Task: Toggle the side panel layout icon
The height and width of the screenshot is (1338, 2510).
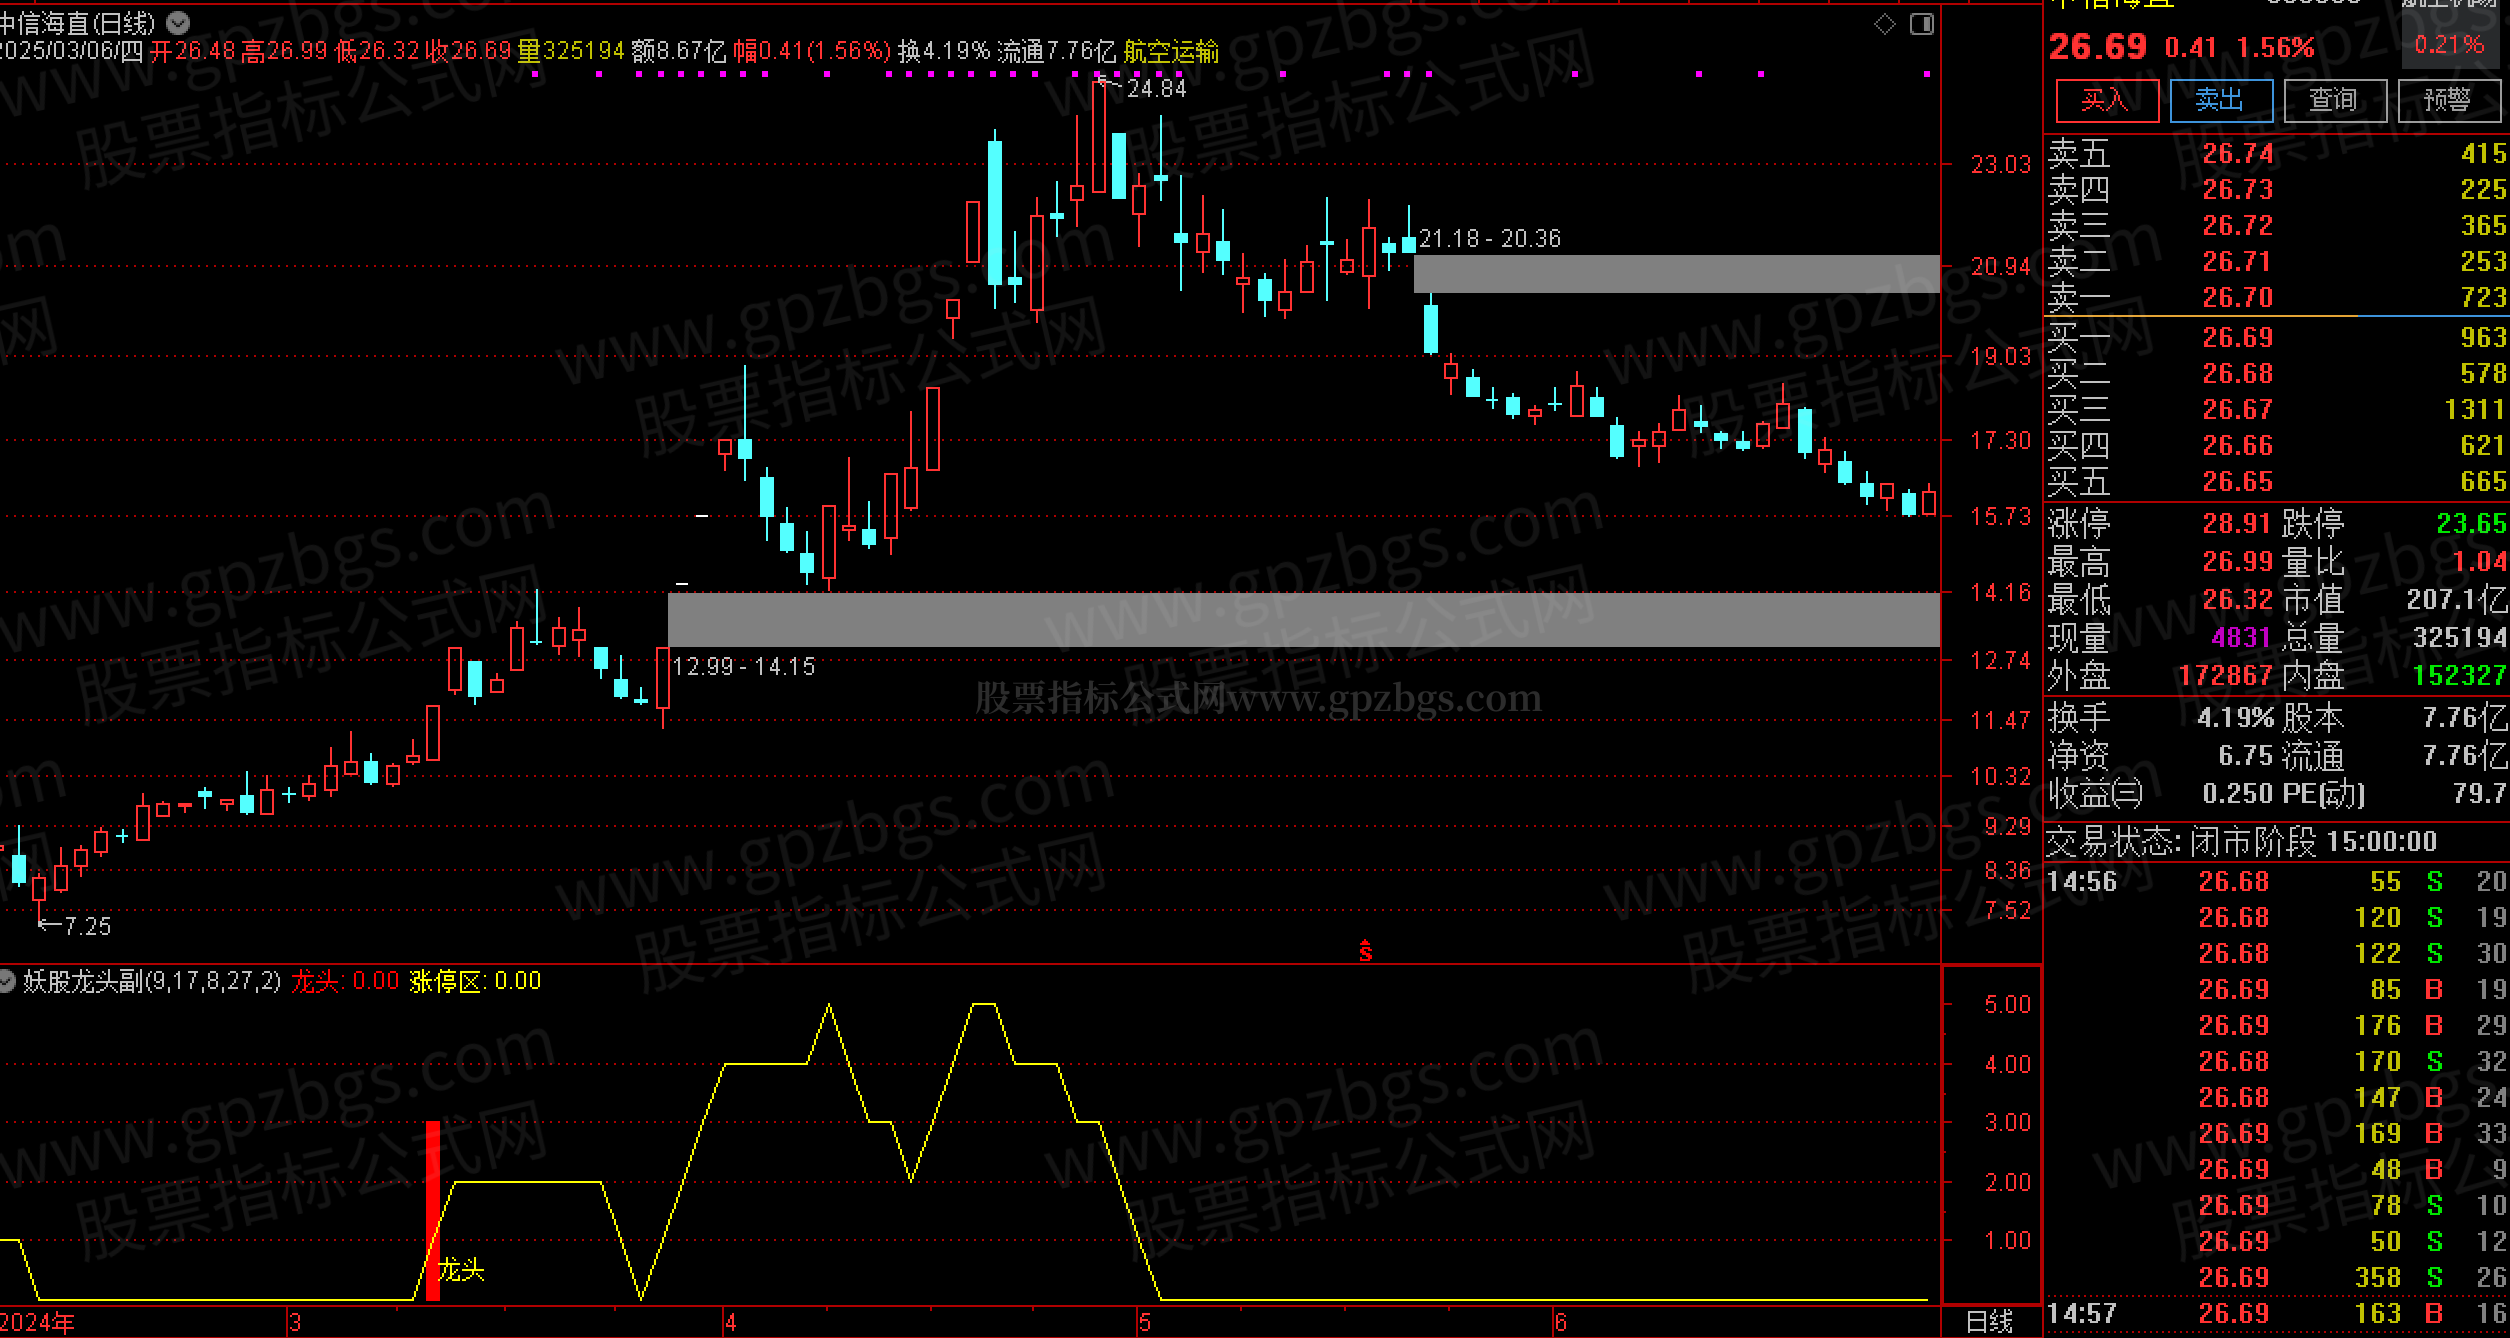Action: click(1921, 24)
